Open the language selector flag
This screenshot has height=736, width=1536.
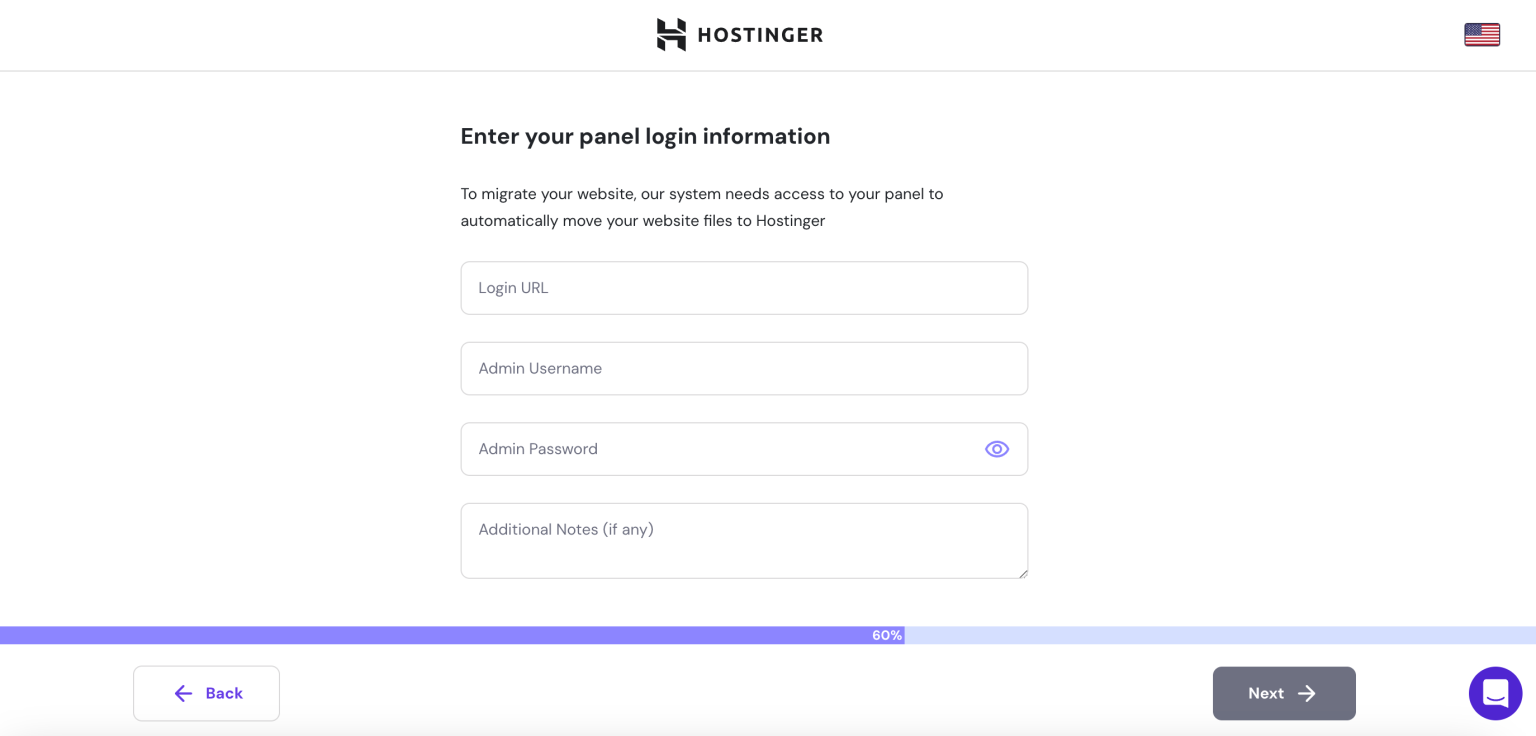pos(1481,34)
